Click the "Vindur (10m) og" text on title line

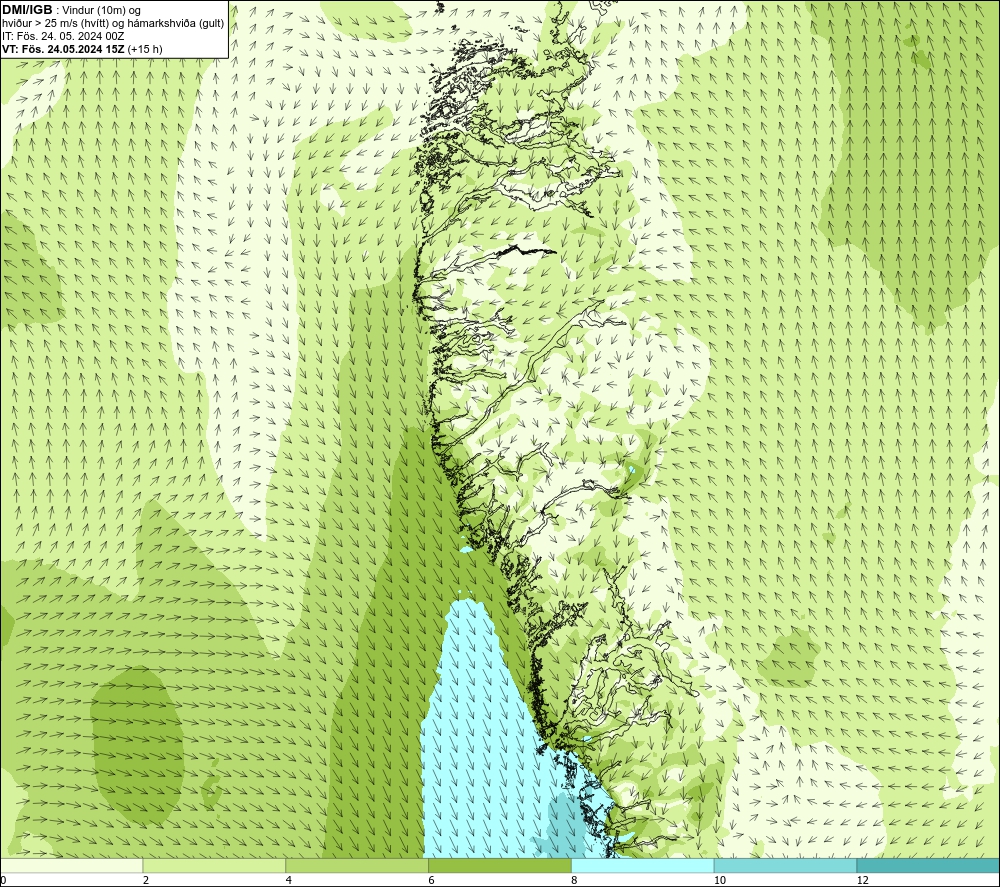101,11
